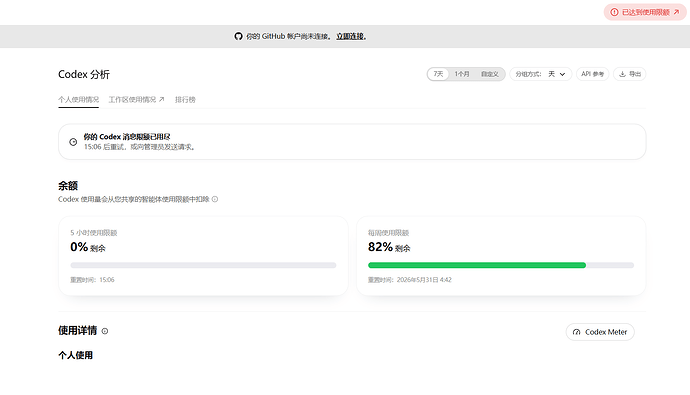Switch to the '个人使用情况' tab
Image resolution: width=690 pixels, height=395 pixels.
pyautogui.click(x=78, y=99)
